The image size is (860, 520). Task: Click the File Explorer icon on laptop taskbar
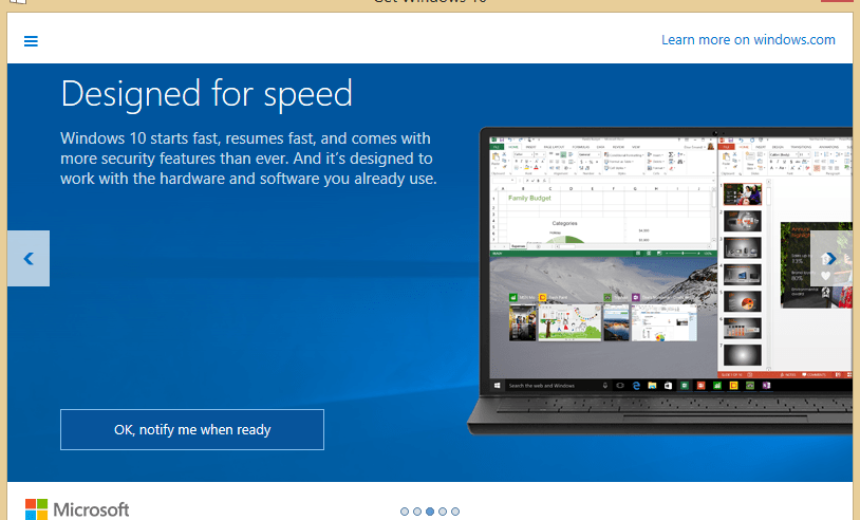tap(652, 385)
